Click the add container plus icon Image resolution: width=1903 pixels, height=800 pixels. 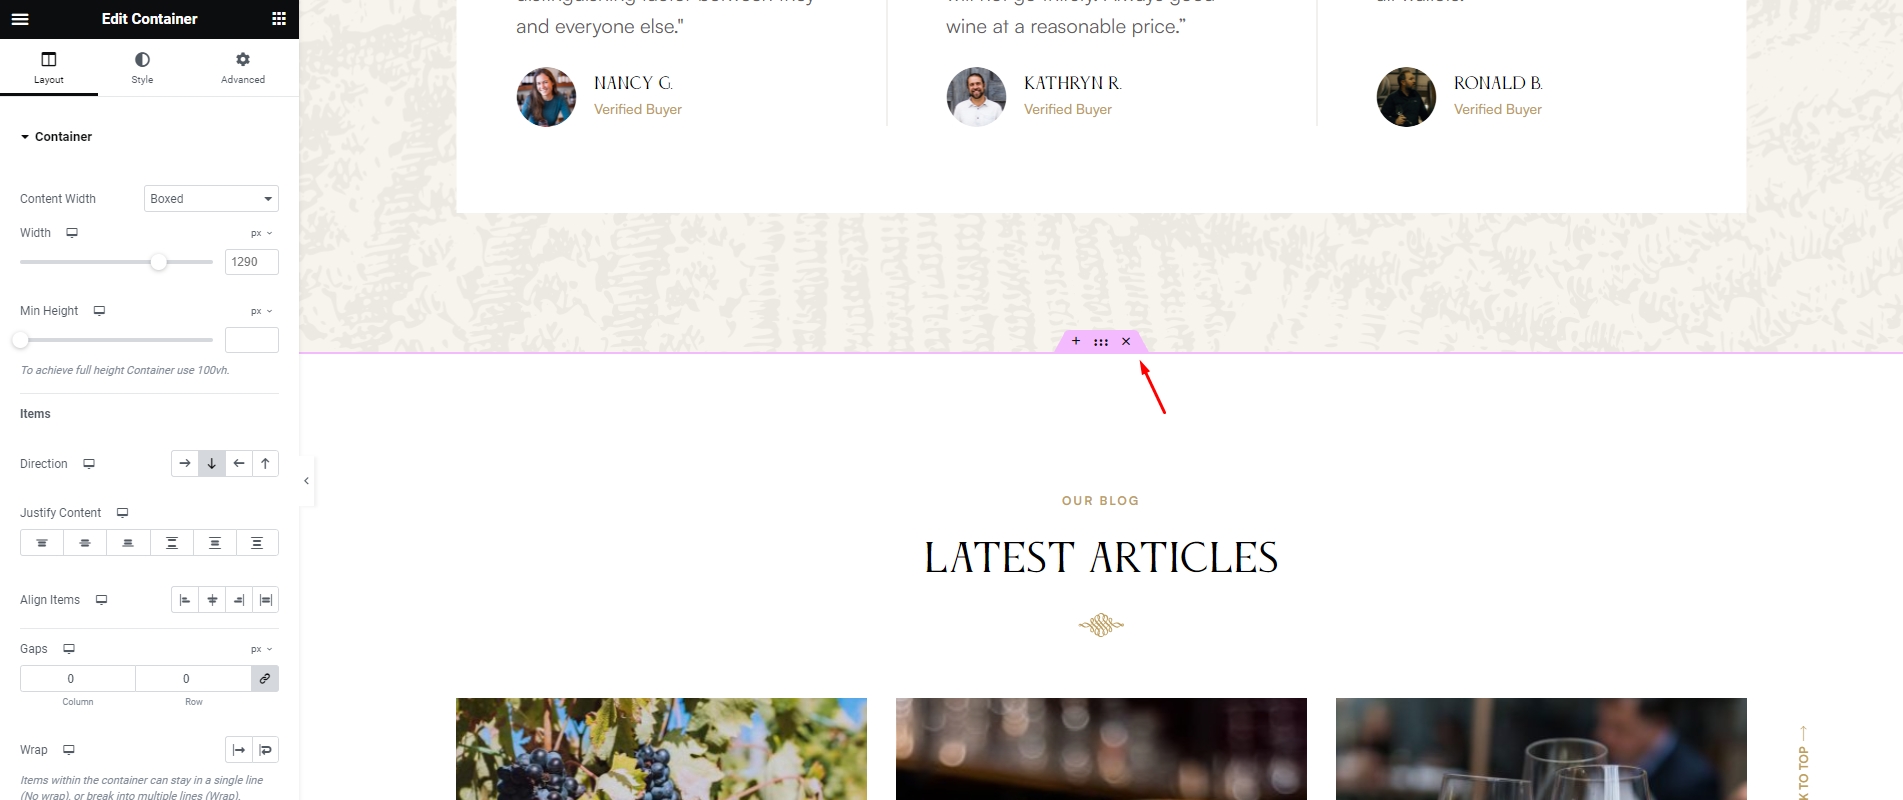(x=1076, y=341)
